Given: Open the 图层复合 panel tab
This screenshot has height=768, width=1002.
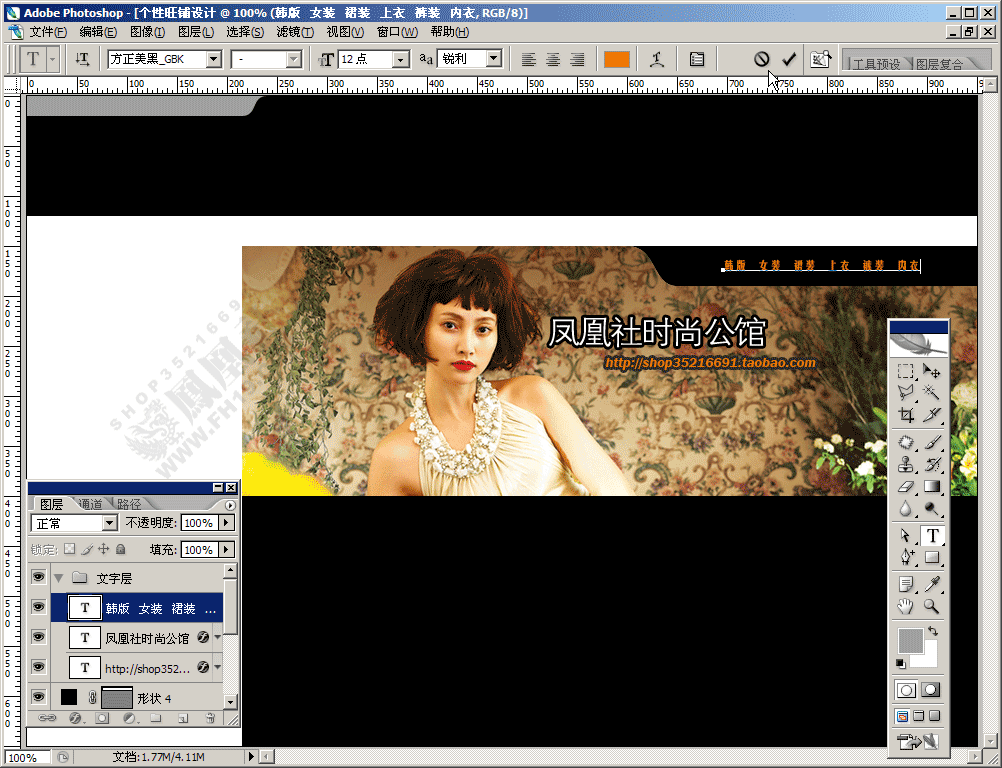Looking at the screenshot, I should 939,63.
